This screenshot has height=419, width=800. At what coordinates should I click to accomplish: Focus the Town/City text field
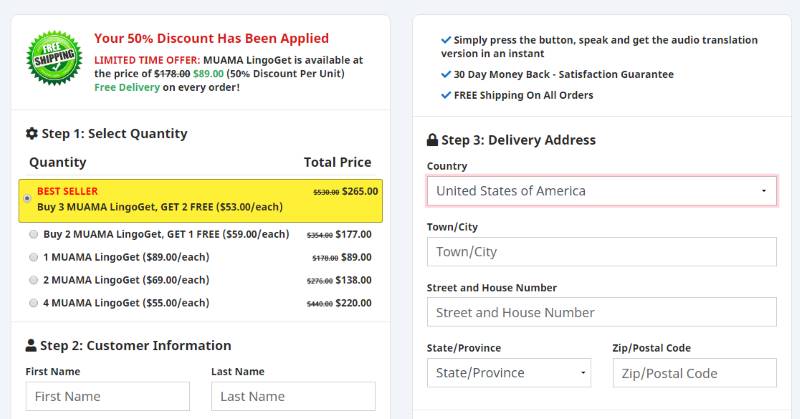click(x=602, y=252)
